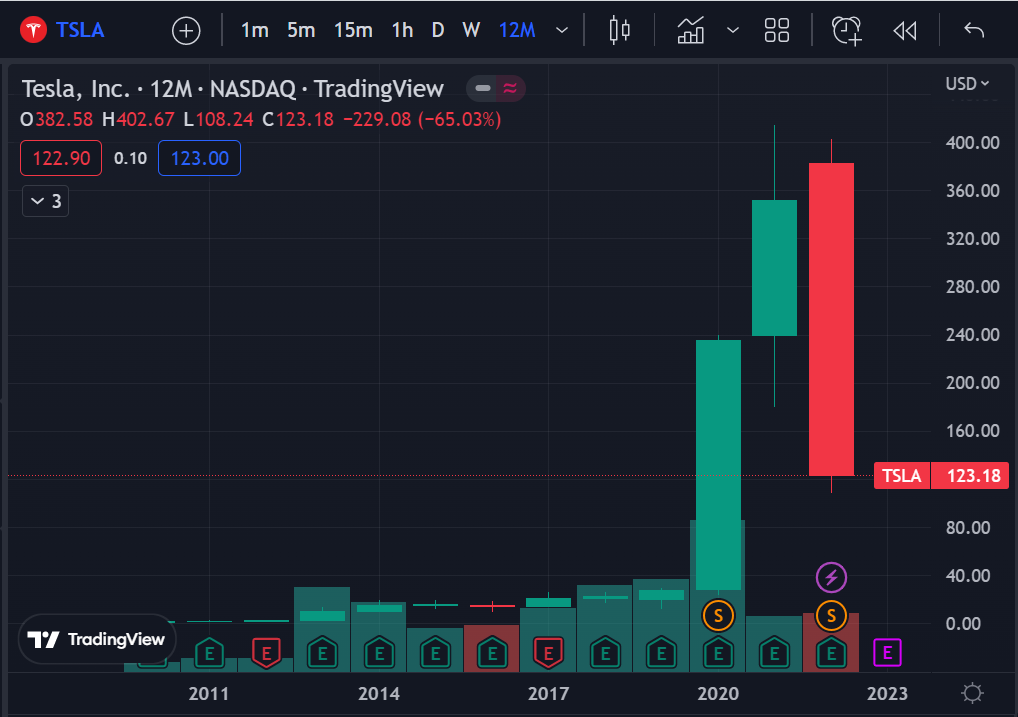The image size is (1018, 717).
Task: Click the green 2021 candle body
Action: (x=774, y=268)
